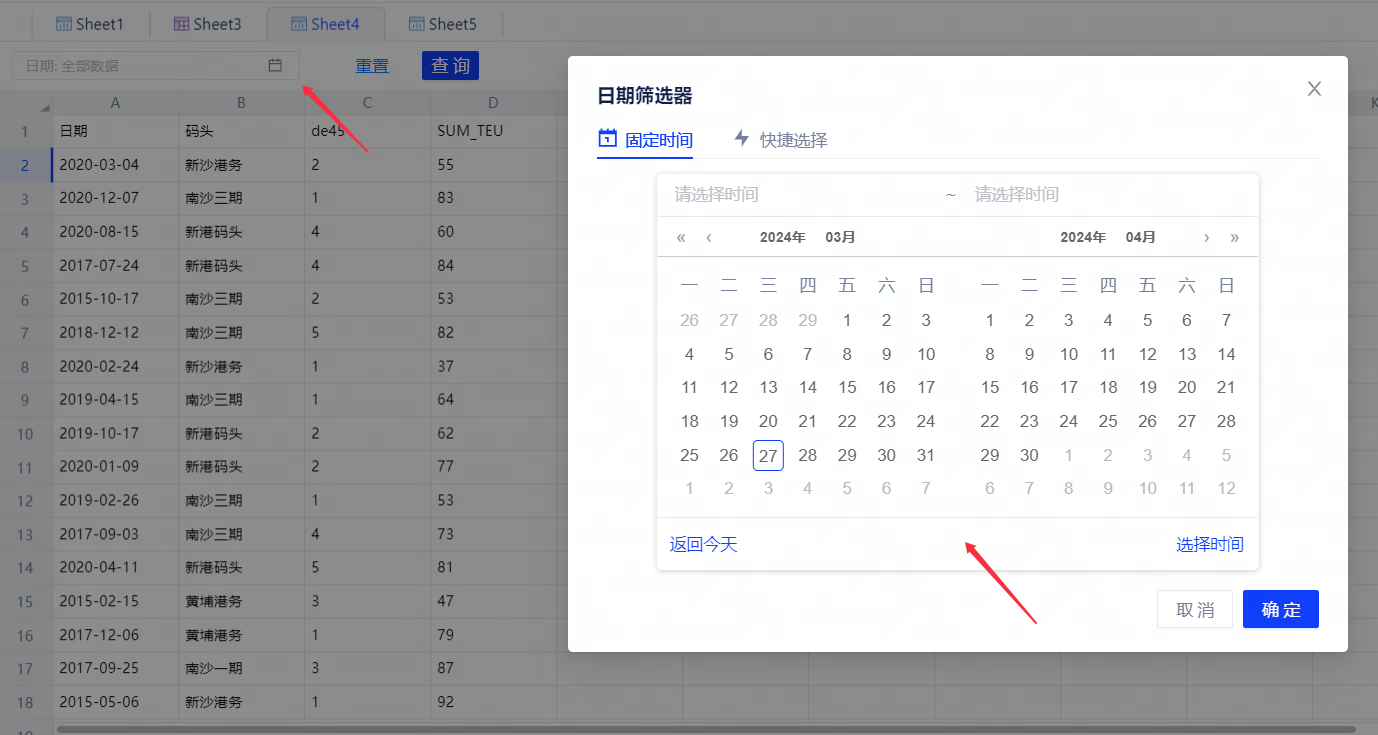Click the 取消 button
The image size is (1378, 735).
click(1194, 609)
